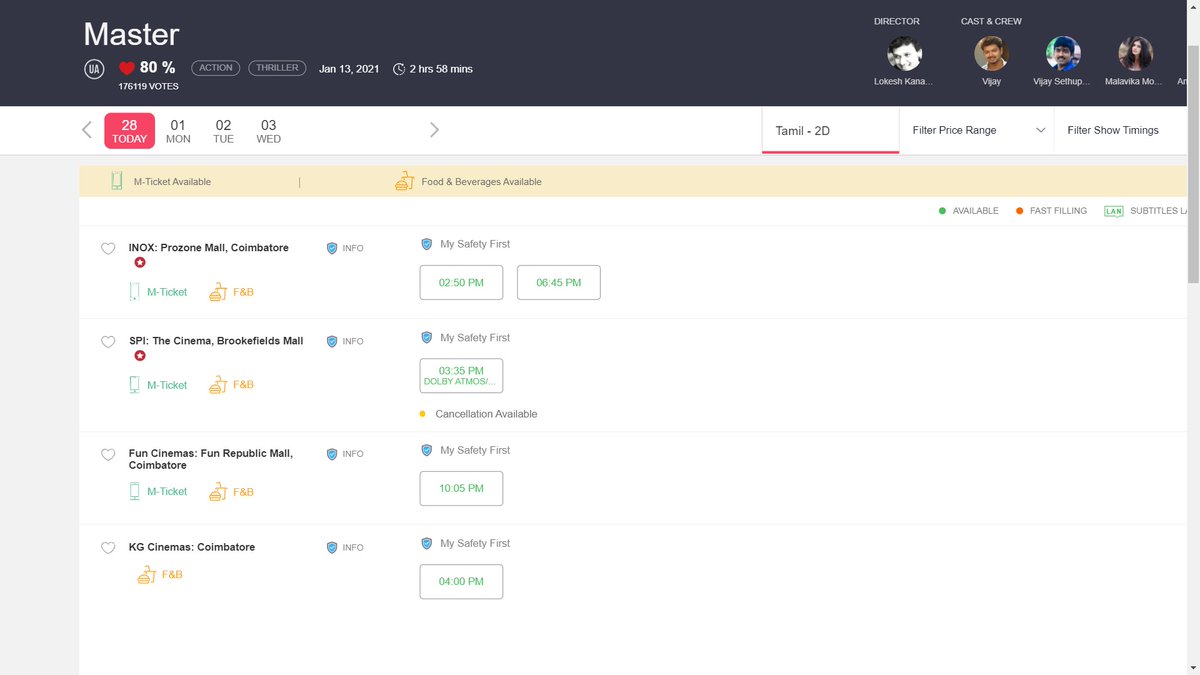Favorite Fun Cinemas with heart icon
This screenshot has height=675, width=1200.
coord(108,455)
